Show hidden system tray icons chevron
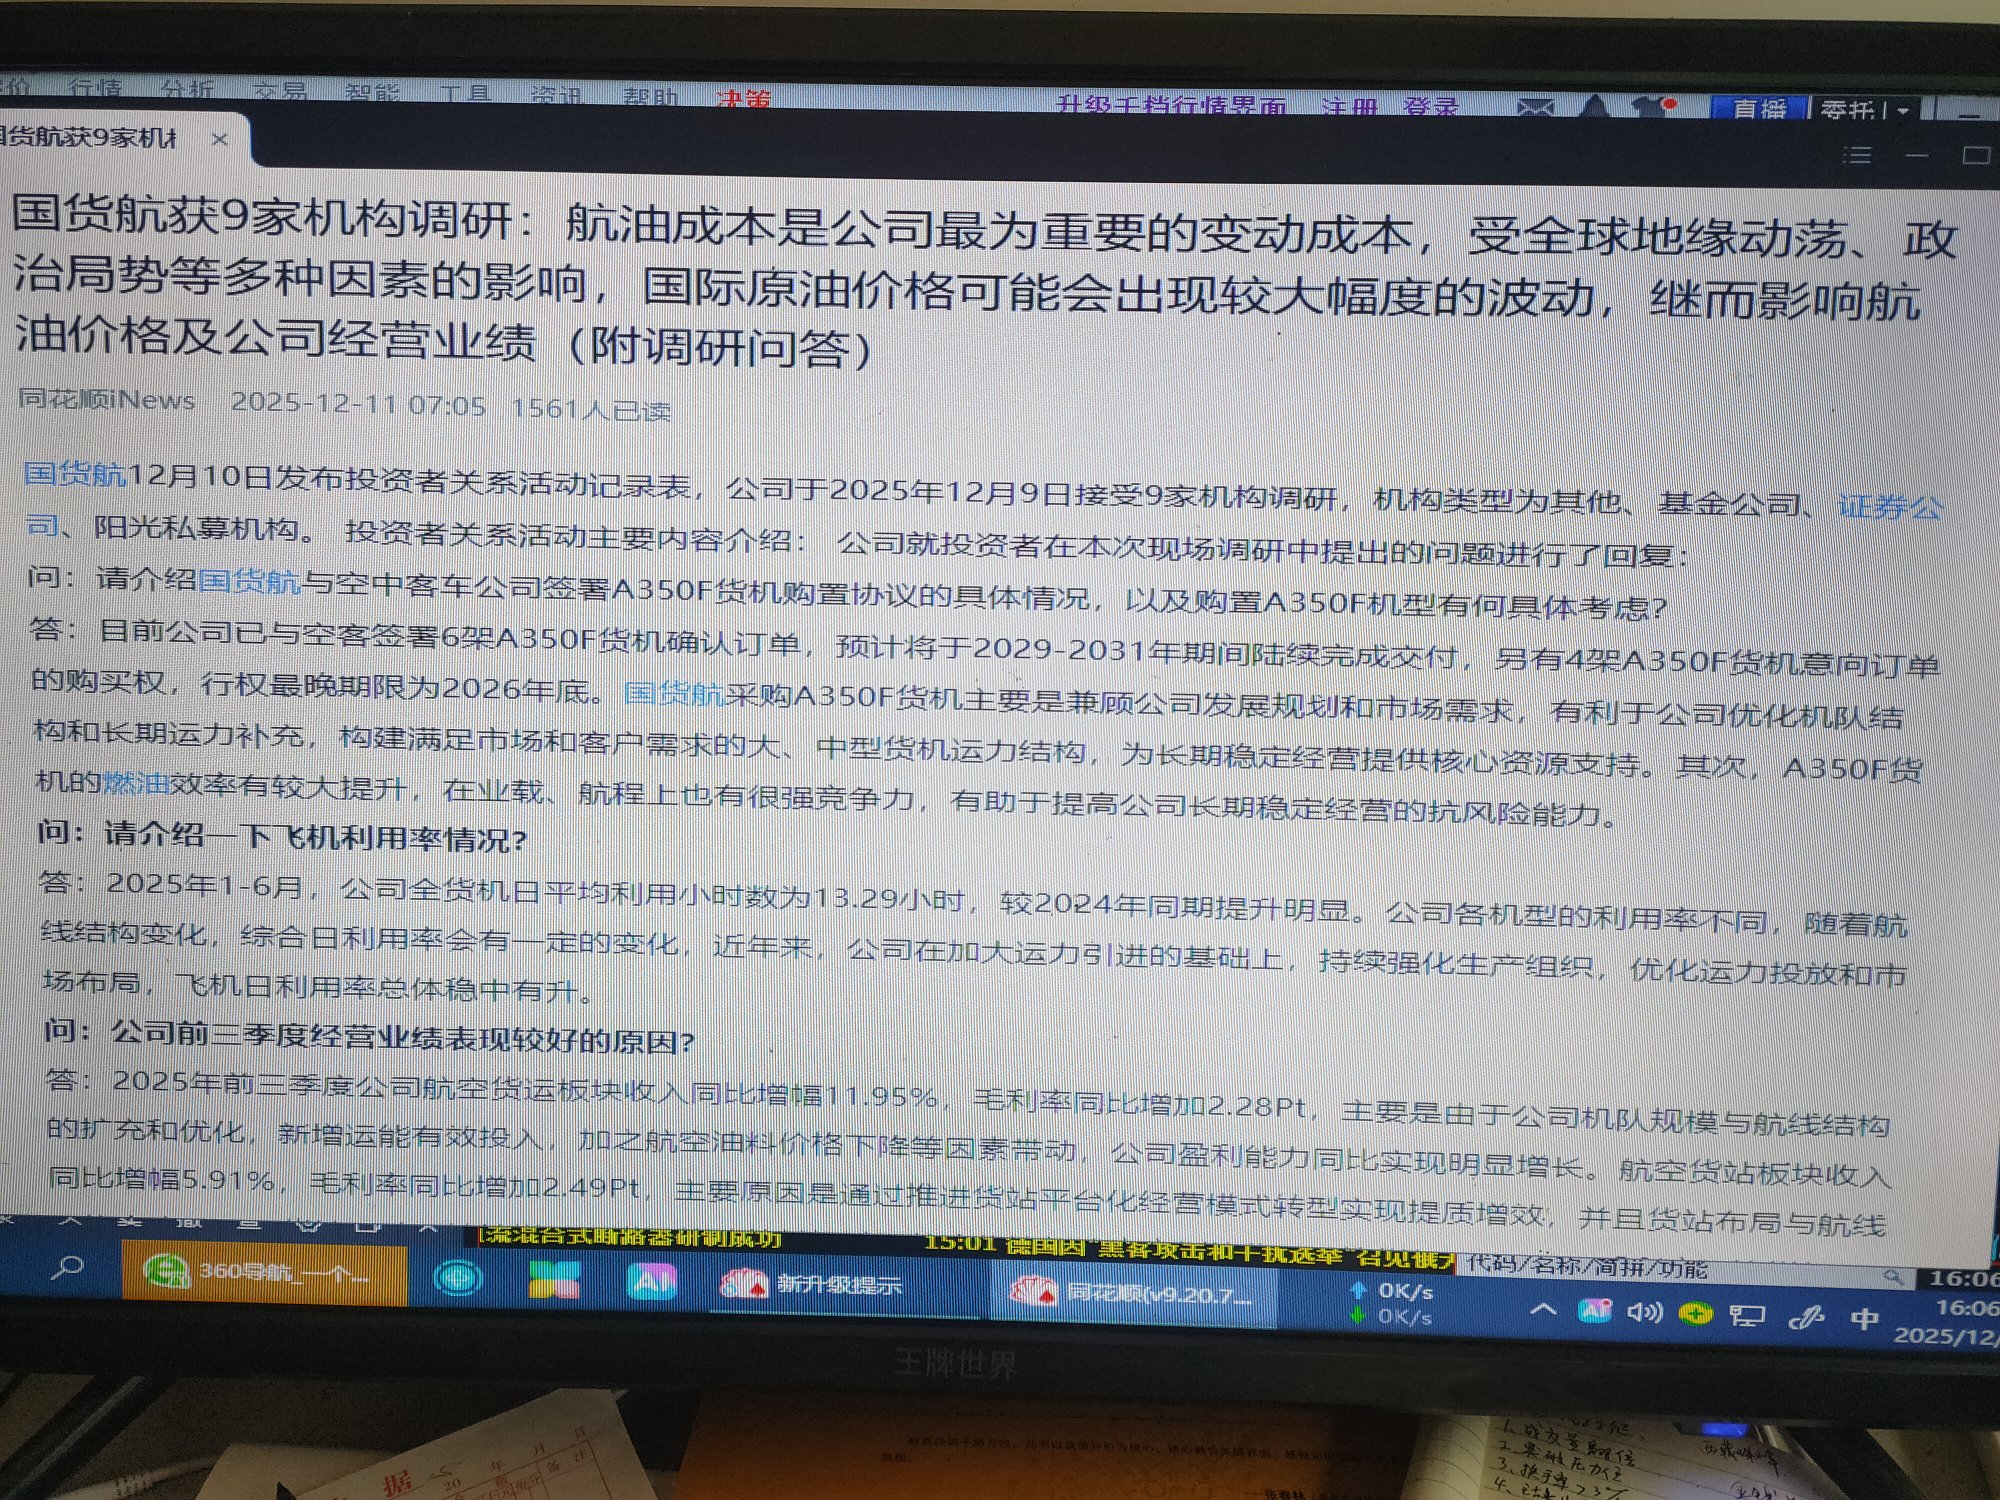2000x1500 pixels. click(1543, 1308)
